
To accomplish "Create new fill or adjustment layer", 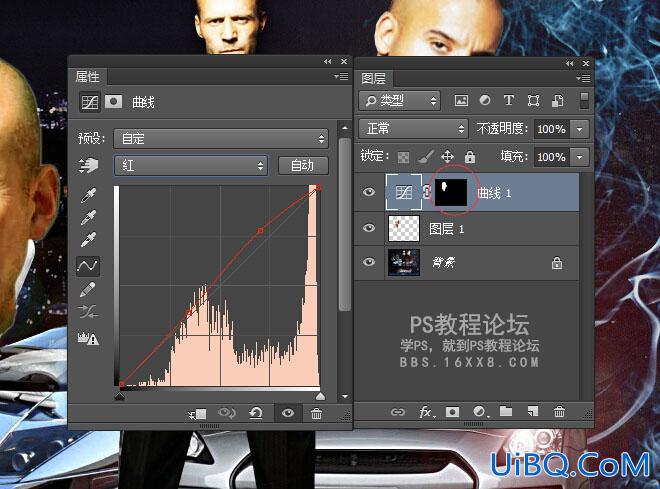I will click(x=480, y=412).
